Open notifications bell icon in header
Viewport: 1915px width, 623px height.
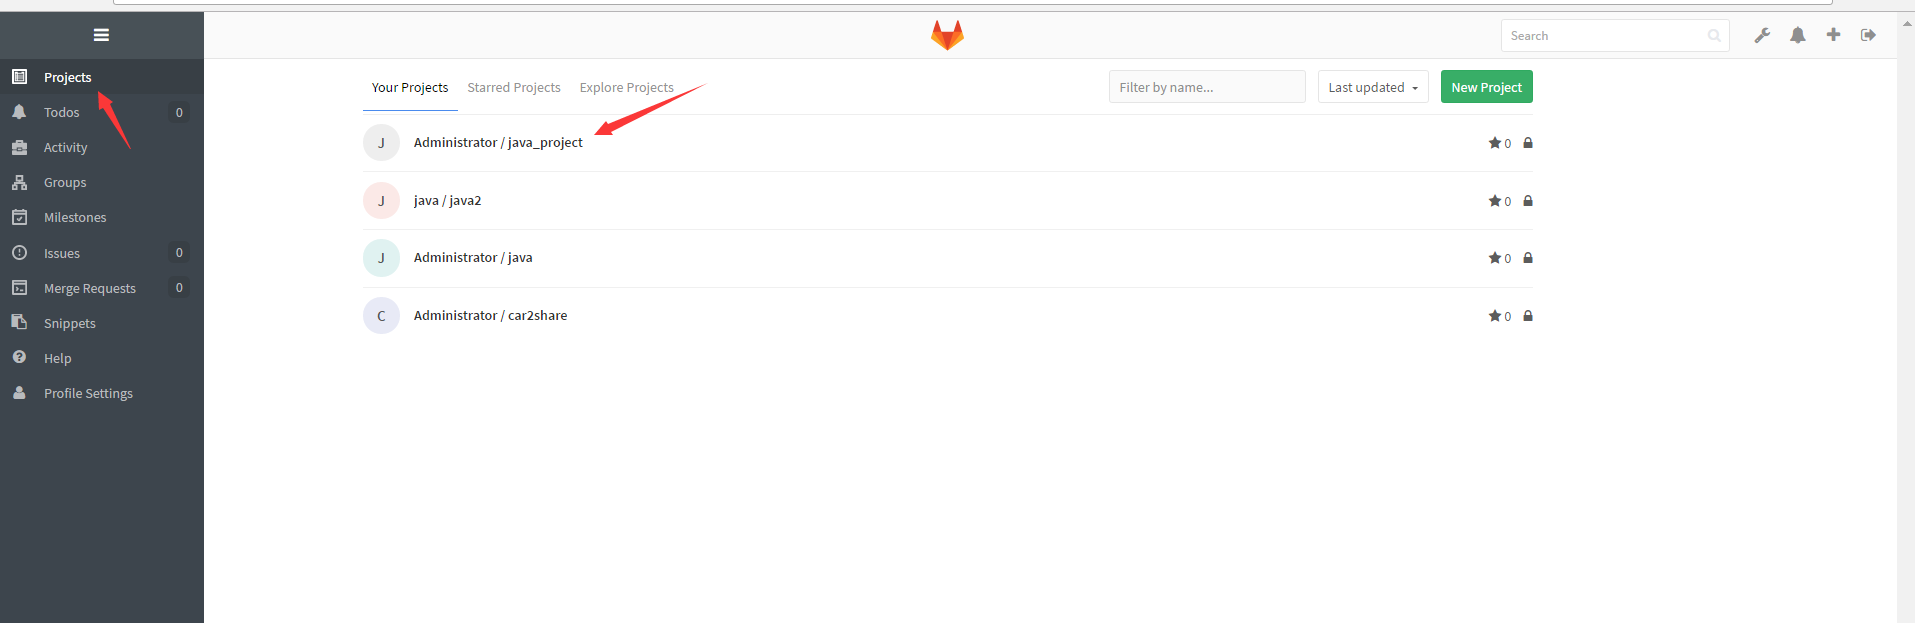pyautogui.click(x=1798, y=35)
